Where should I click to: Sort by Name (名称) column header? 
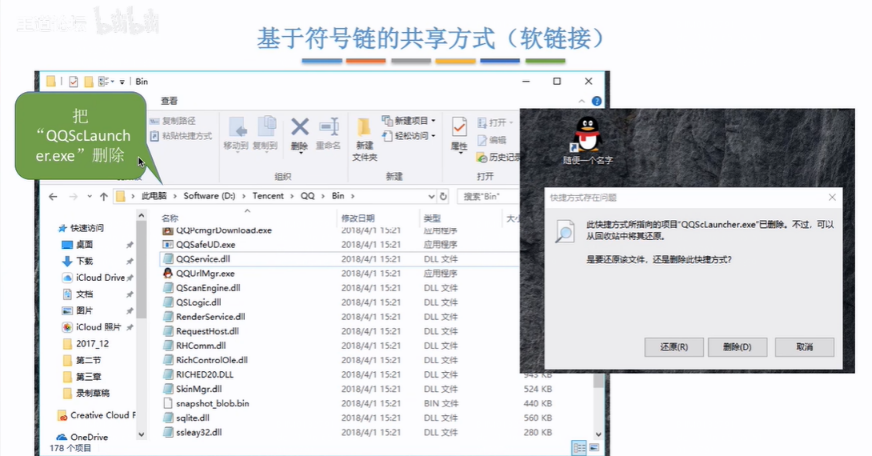pyautogui.click(x=170, y=218)
